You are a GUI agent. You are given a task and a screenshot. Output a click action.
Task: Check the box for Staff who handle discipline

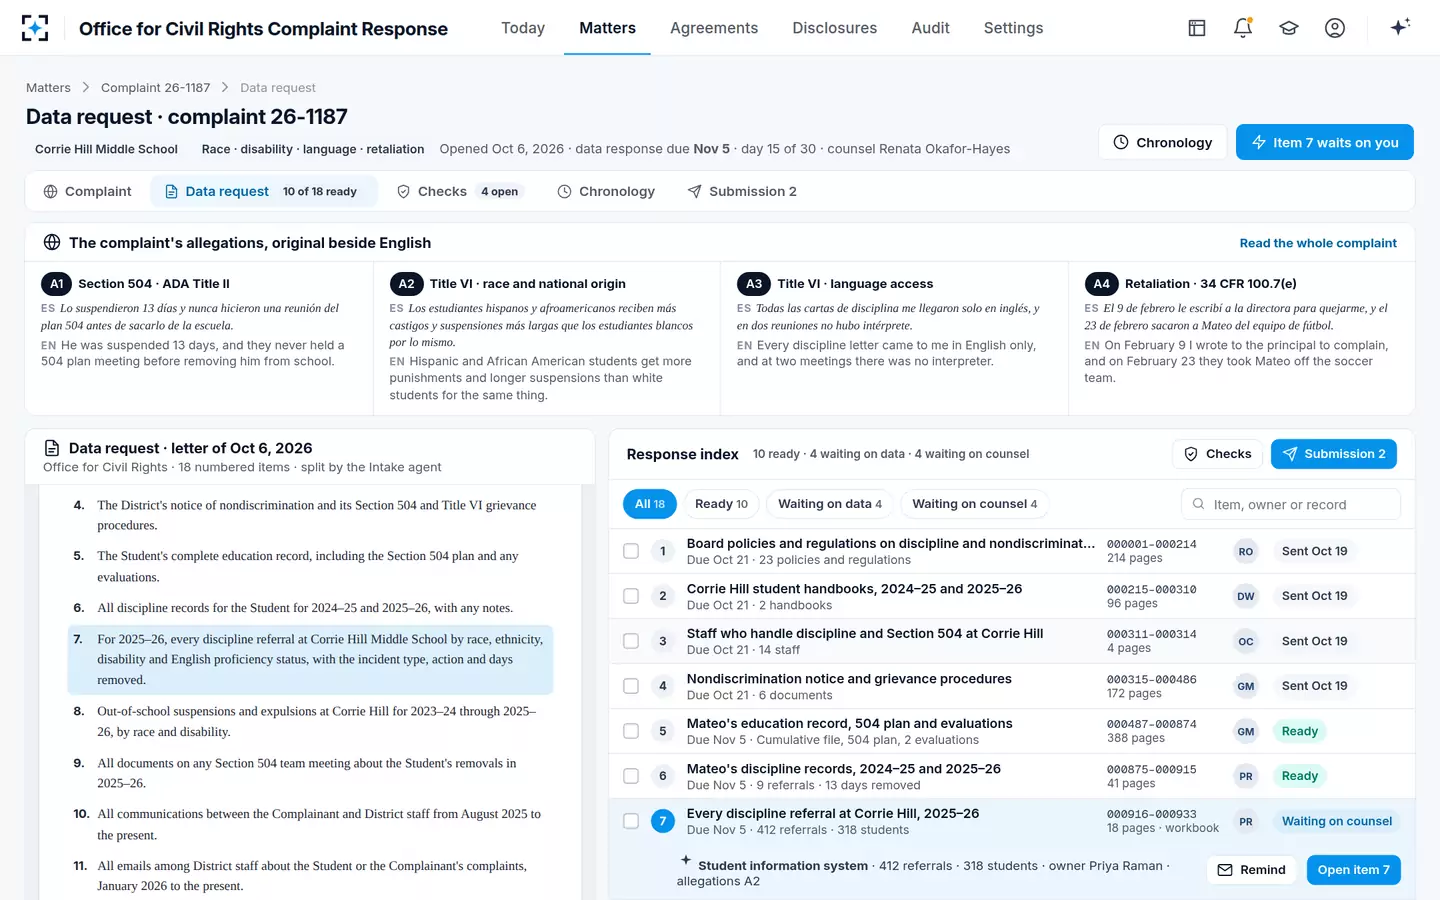pyautogui.click(x=631, y=641)
